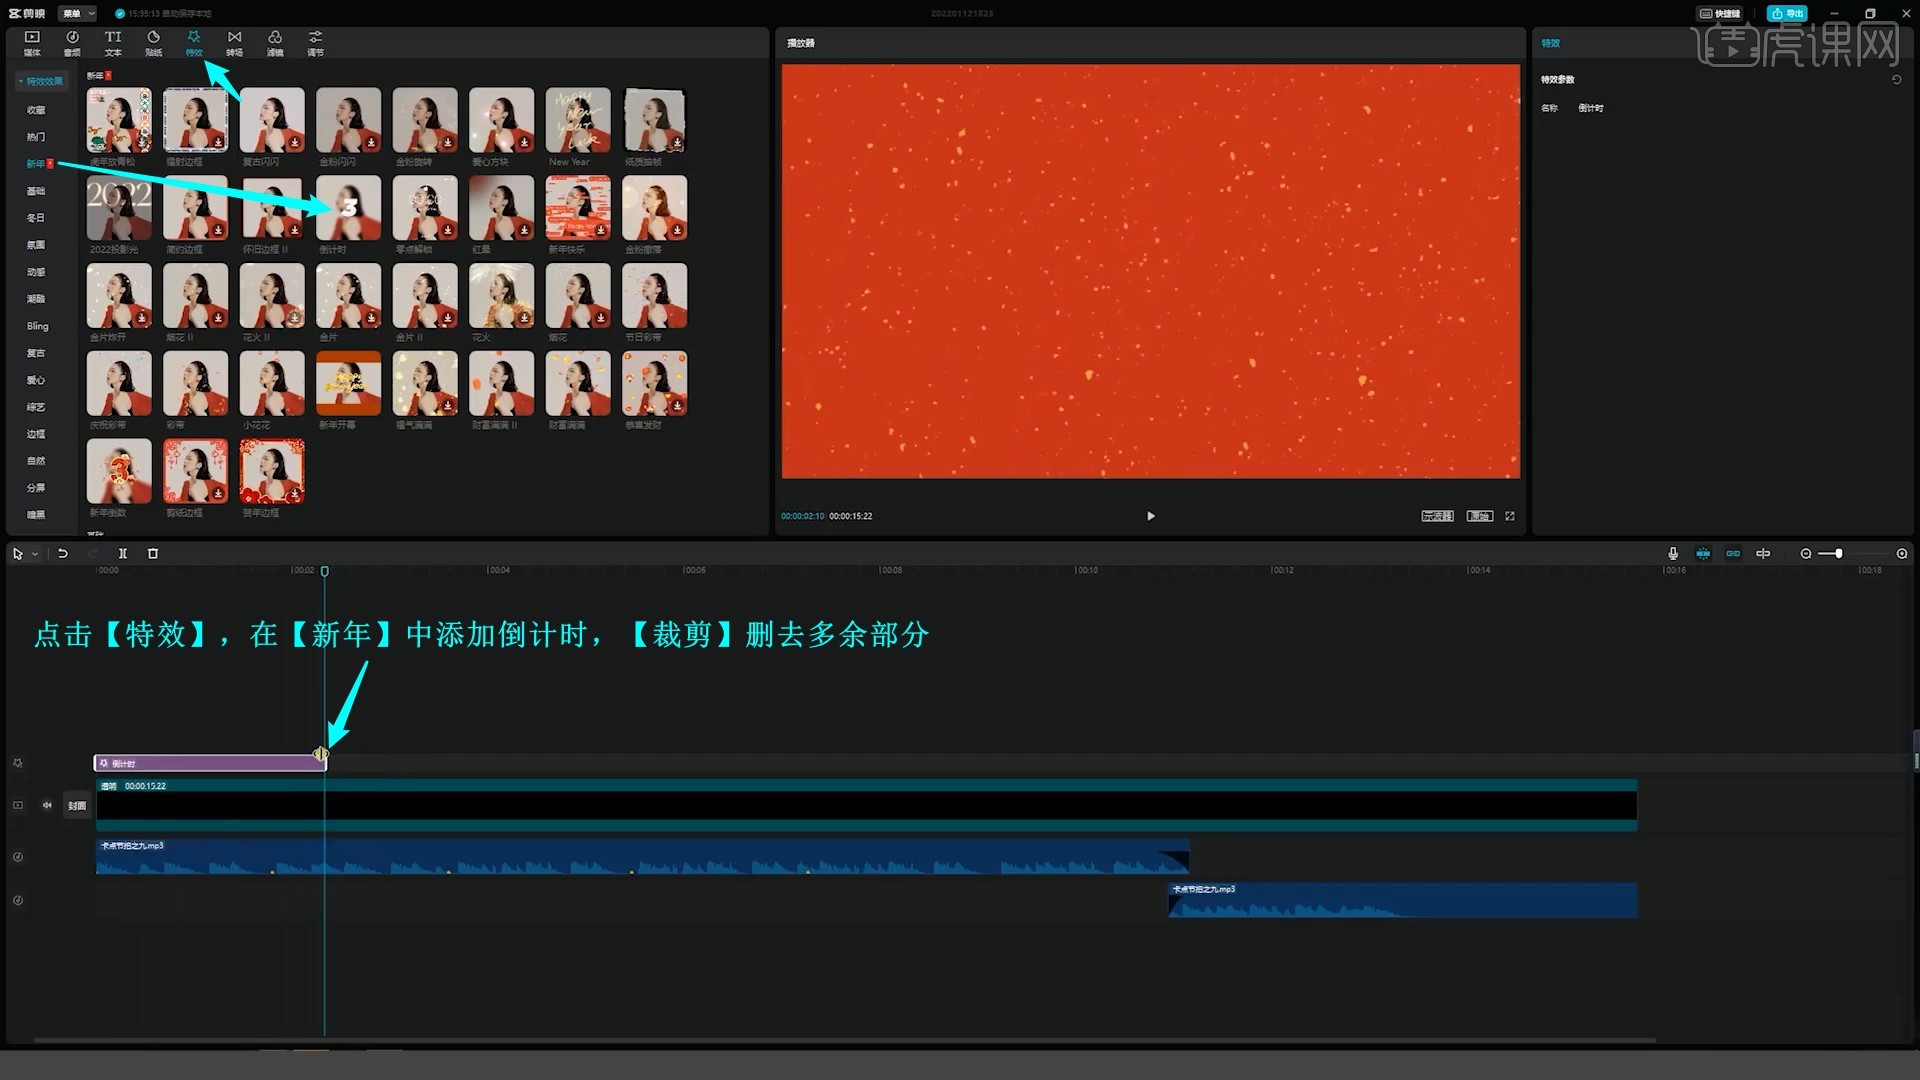Image resolution: width=1920 pixels, height=1080 pixels.
Task: Delete the selected clip
Action: point(153,553)
